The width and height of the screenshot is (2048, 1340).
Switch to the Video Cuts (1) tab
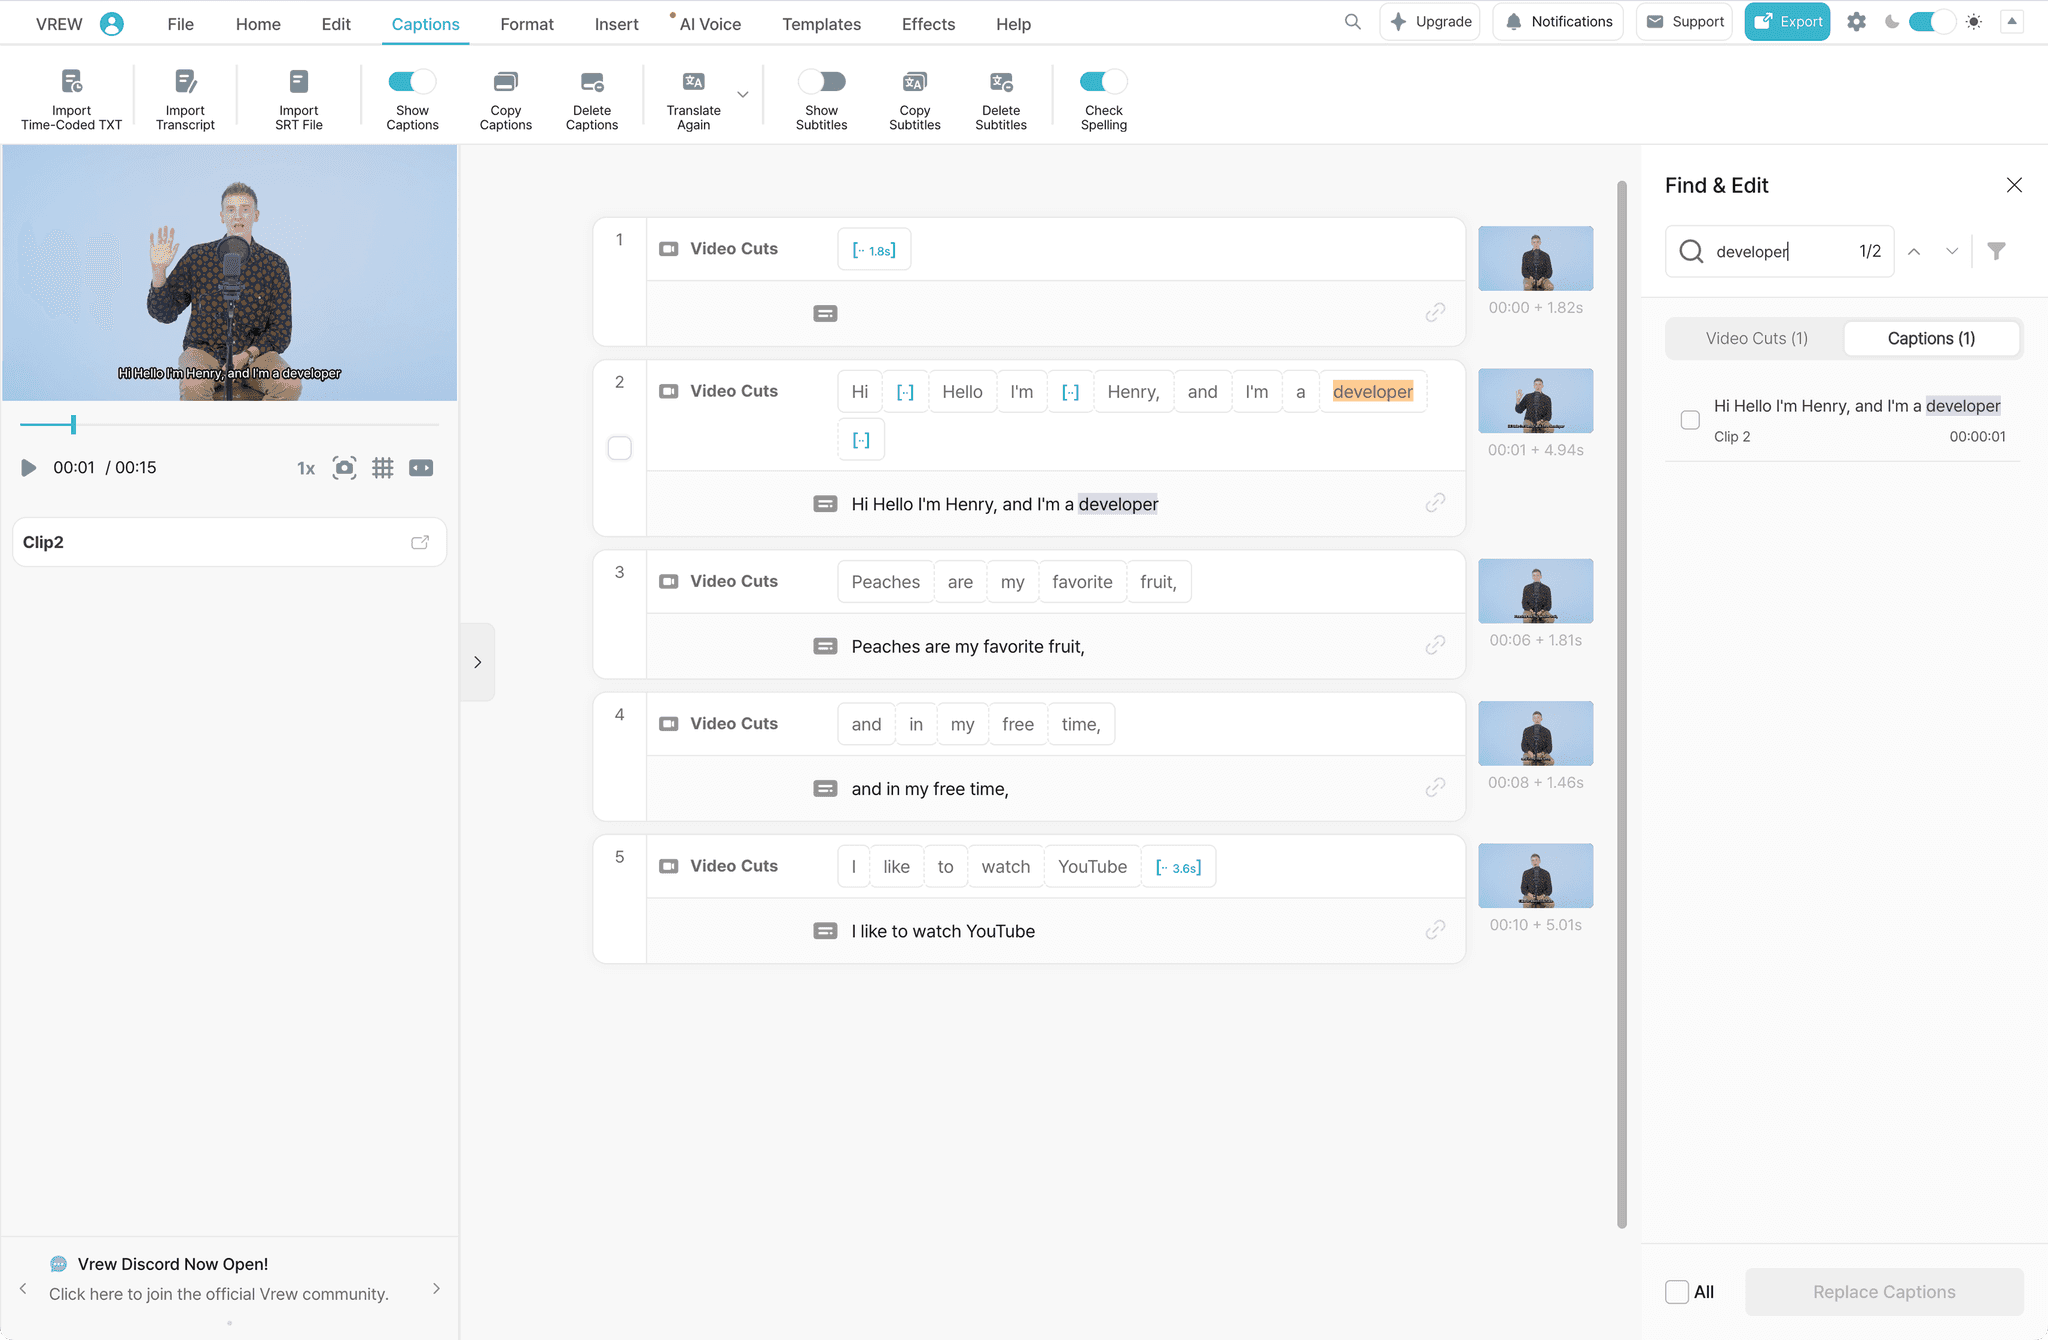tap(1756, 338)
